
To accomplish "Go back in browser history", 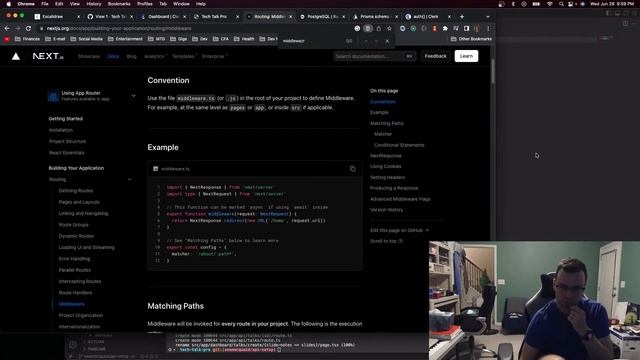I will (x=7, y=29).
